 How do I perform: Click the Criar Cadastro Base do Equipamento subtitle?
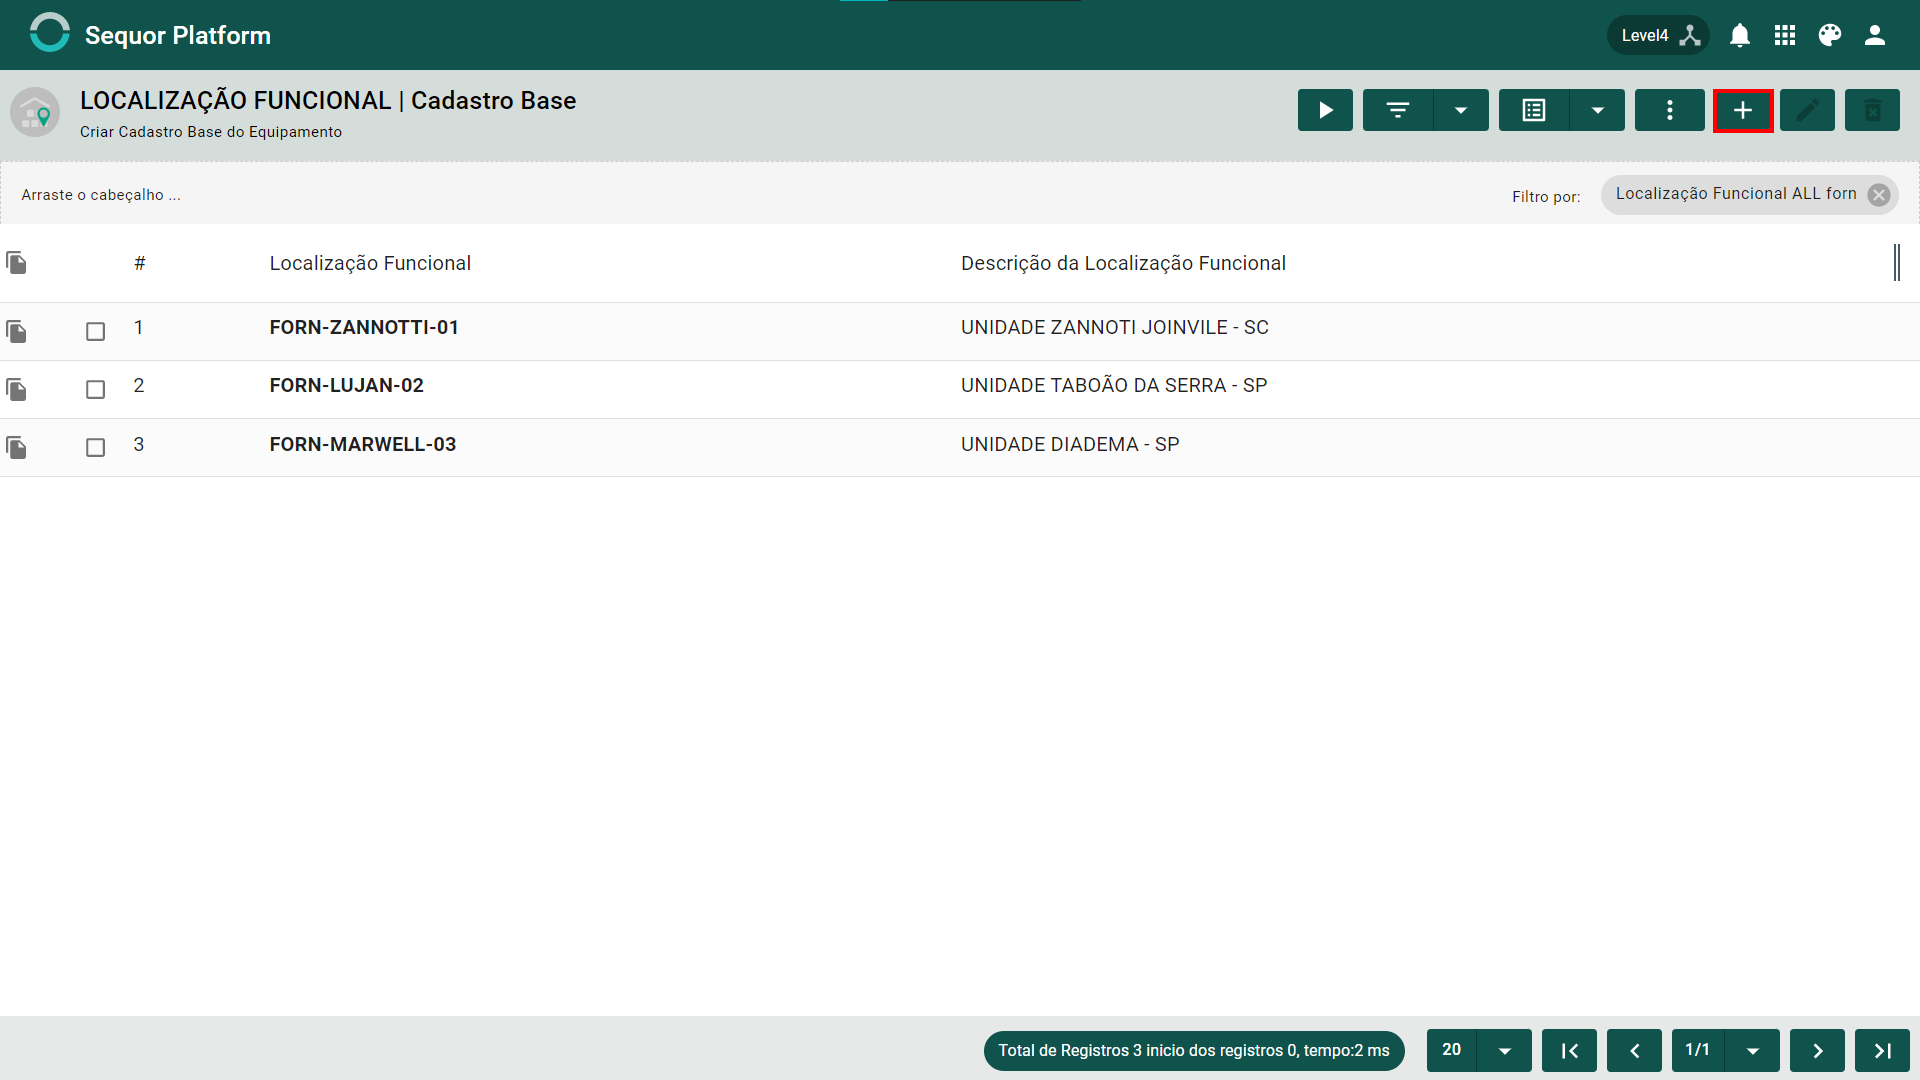pos(211,132)
